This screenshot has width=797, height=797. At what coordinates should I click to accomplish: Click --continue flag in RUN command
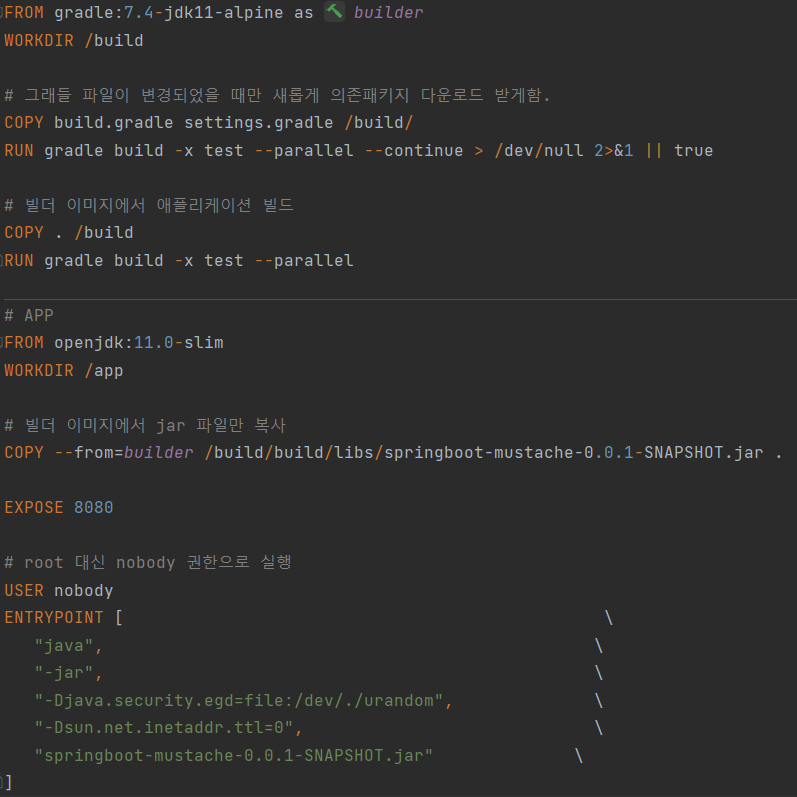coord(414,150)
